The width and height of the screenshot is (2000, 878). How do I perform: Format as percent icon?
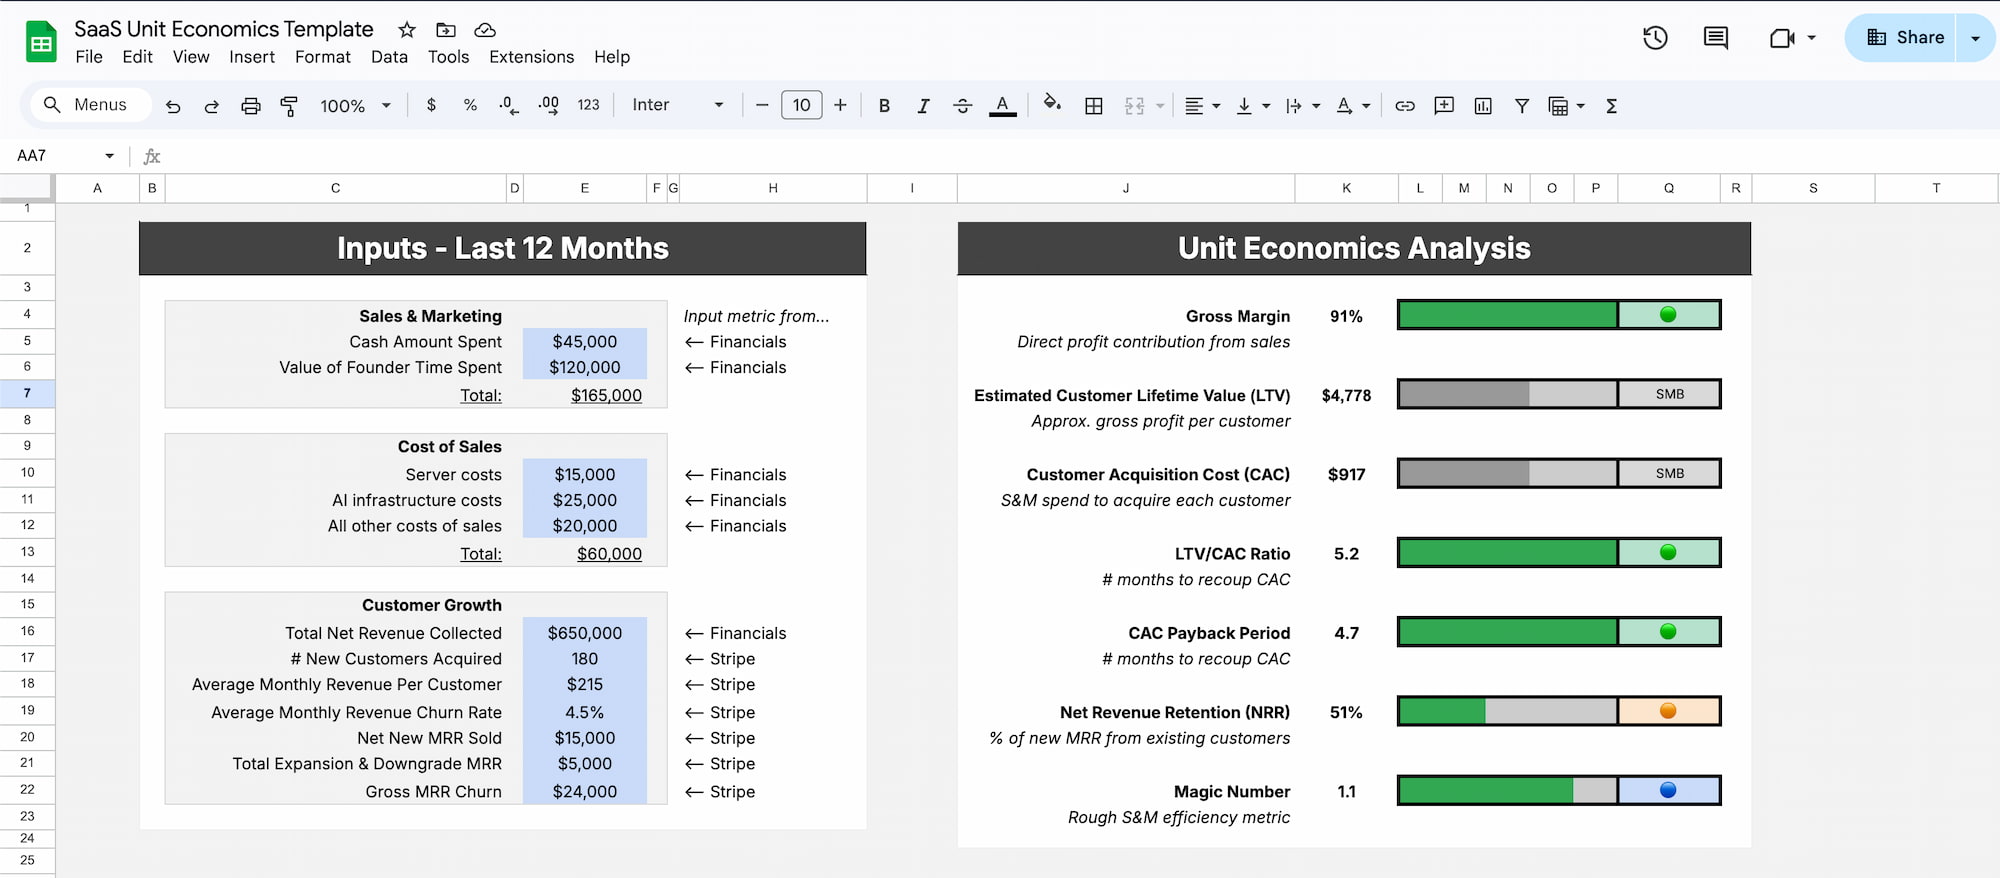point(470,105)
